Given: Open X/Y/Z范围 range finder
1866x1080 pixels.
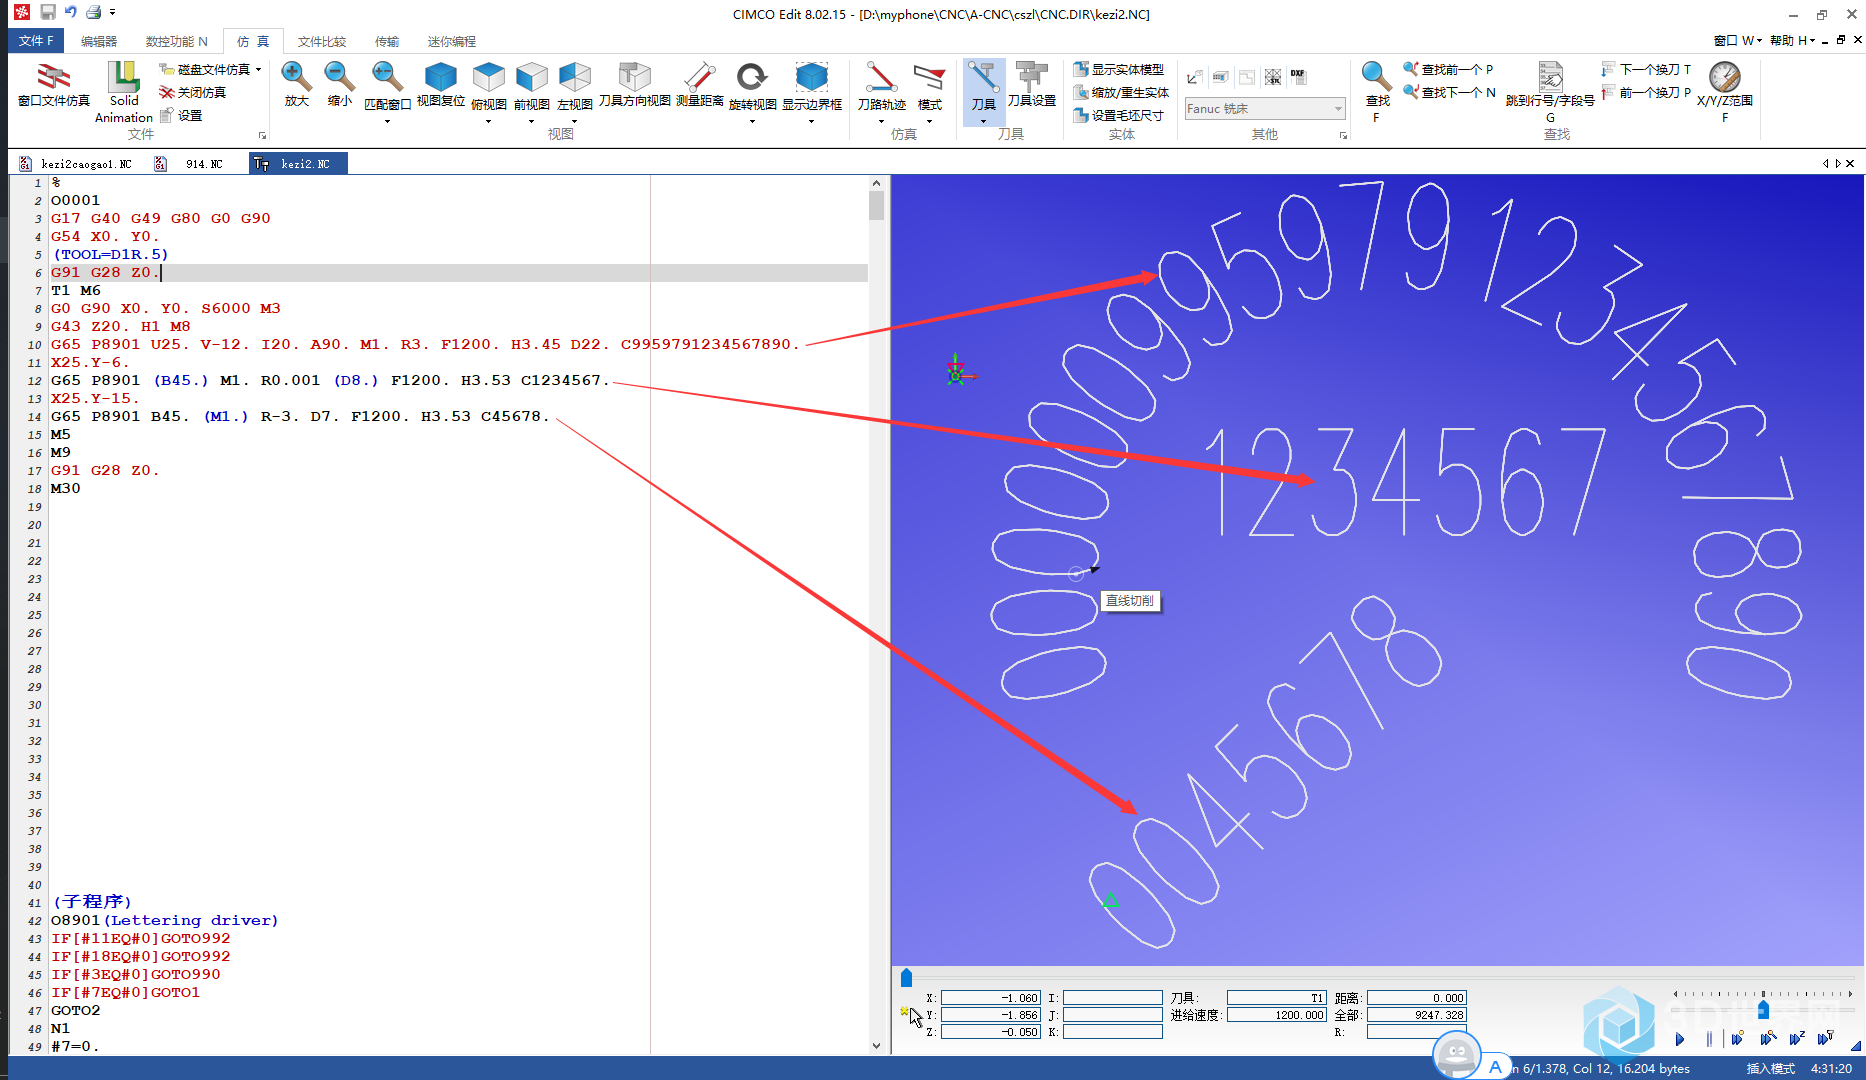Looking at the screenshot, I should coord(1724,90).
